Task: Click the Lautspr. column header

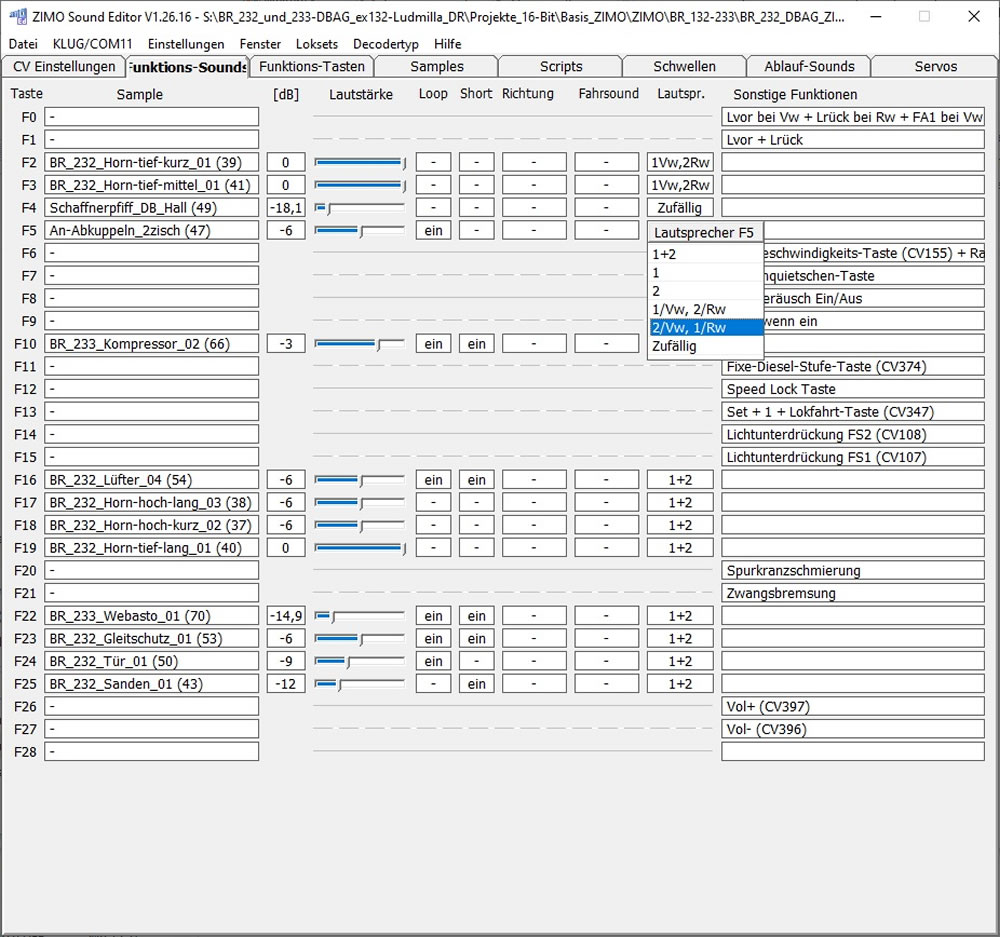Action: [681, 94]
